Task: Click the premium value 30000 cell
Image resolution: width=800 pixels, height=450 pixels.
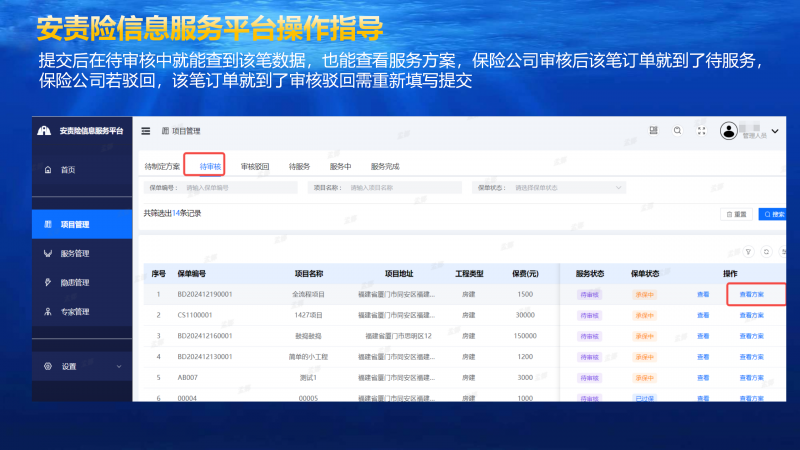Action: (525, 315)
